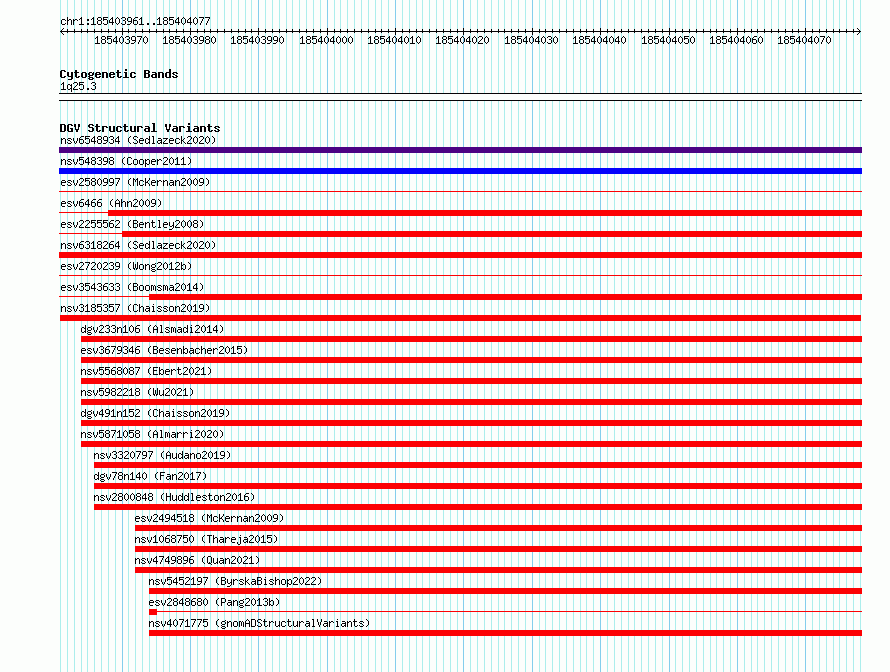Select nsv5982218 (Wu2021) variant
The width and height of the screenshot is (890, 672).
(x=137, y=392)
